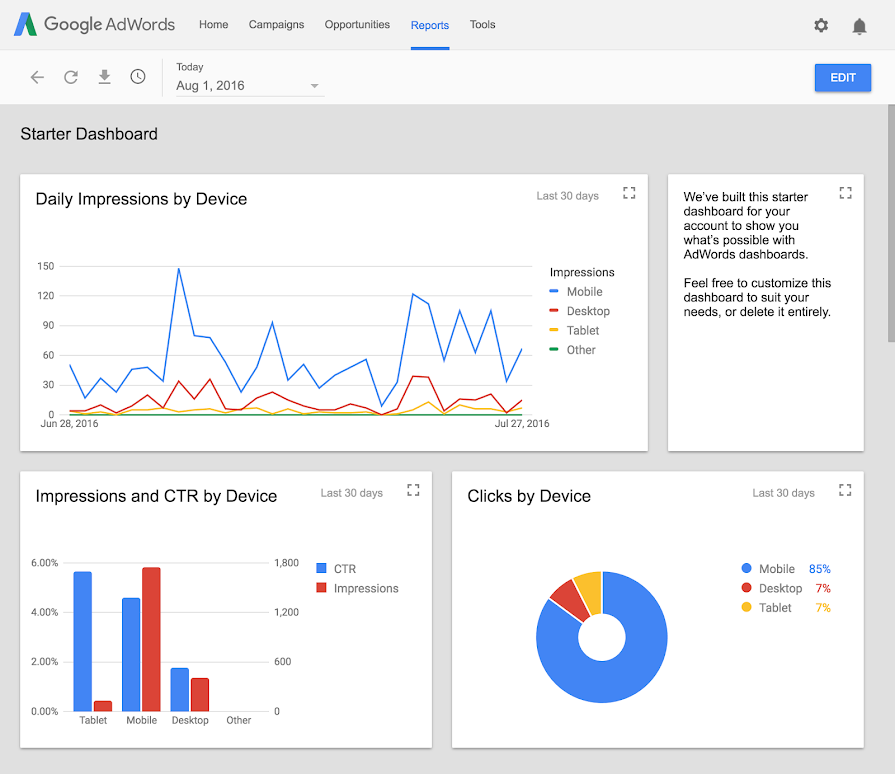Go to the Home tab

coord(213,25)
